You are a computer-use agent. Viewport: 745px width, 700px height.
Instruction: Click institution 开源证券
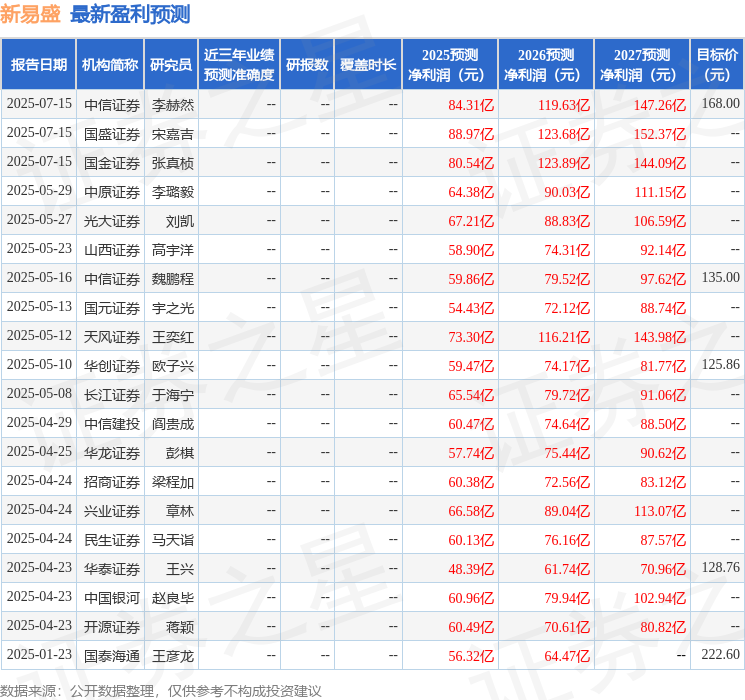click(112, 627)
